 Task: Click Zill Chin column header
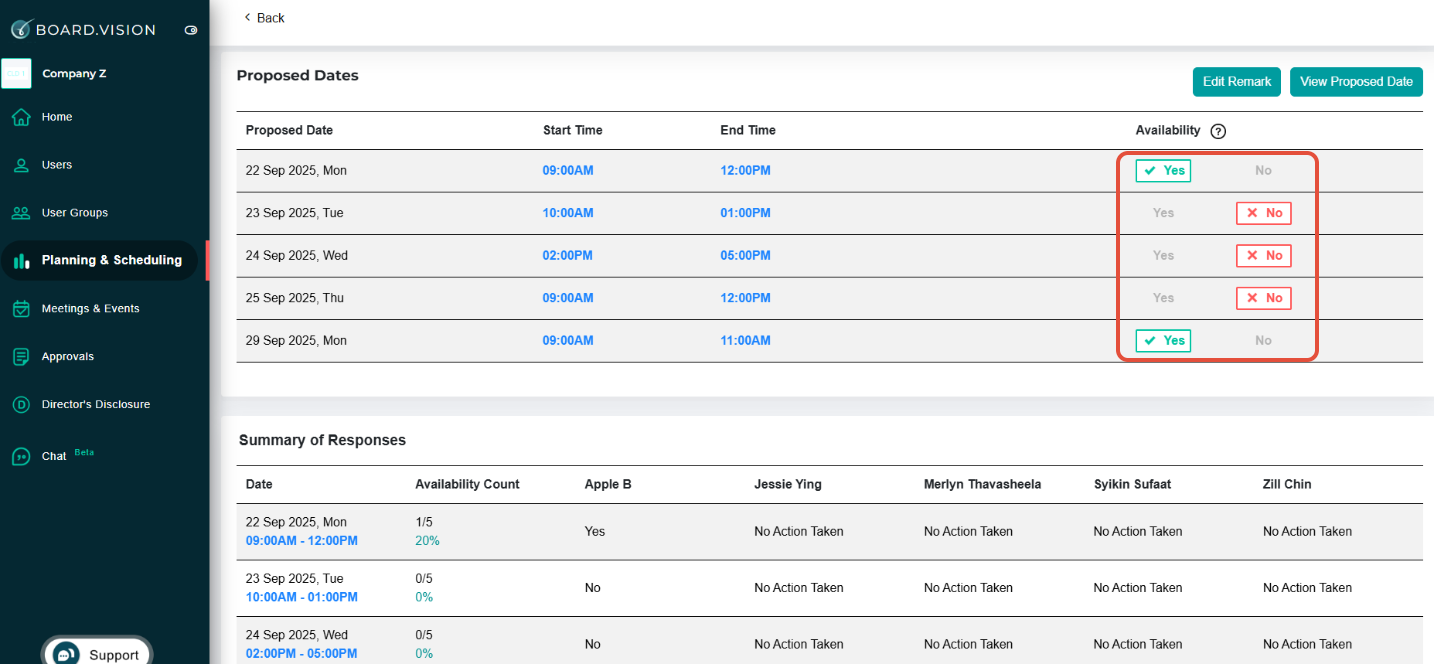tap(1287, 484)
